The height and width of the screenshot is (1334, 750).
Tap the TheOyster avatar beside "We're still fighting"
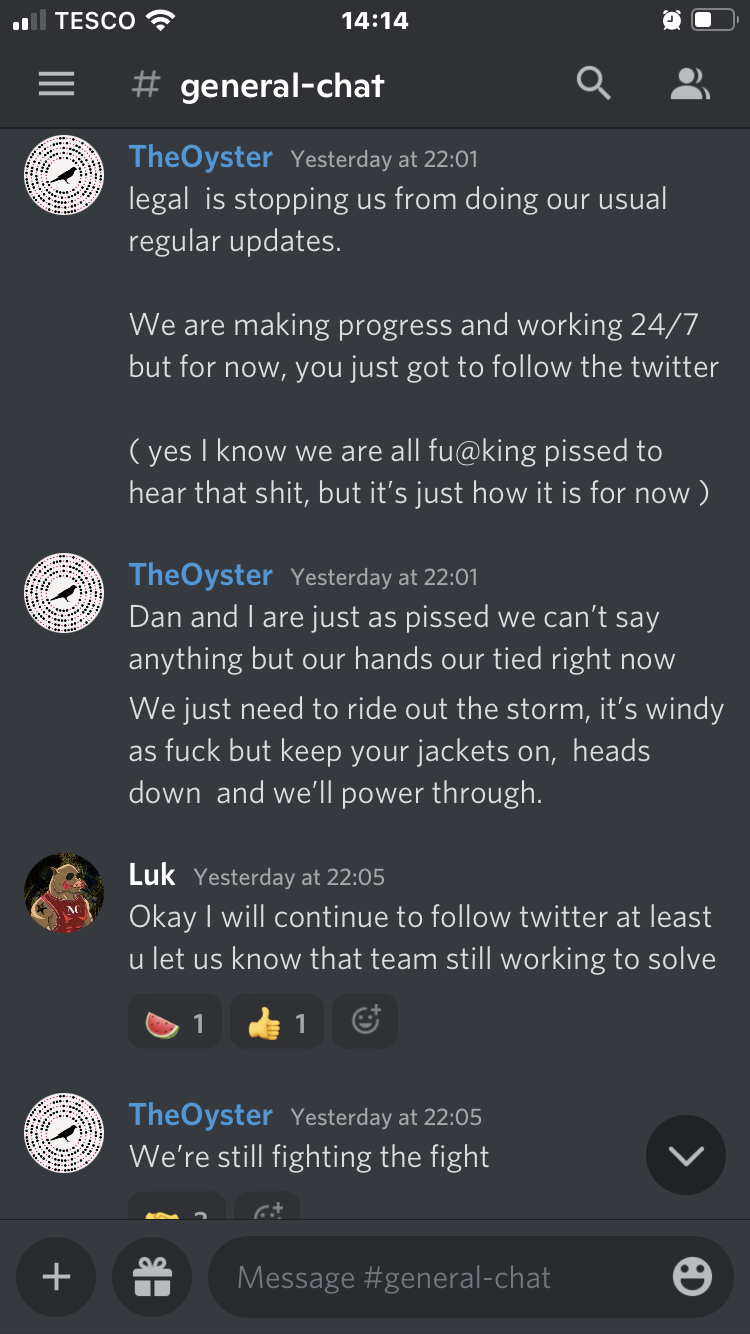(64, 1133)
